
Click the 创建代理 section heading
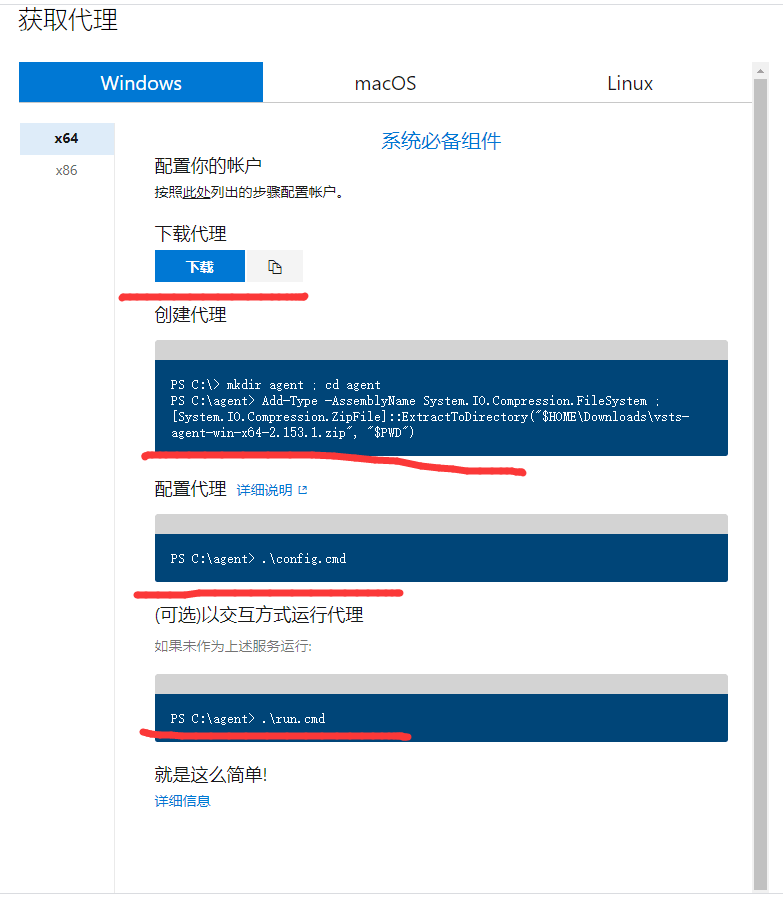(x=190, y=315)
